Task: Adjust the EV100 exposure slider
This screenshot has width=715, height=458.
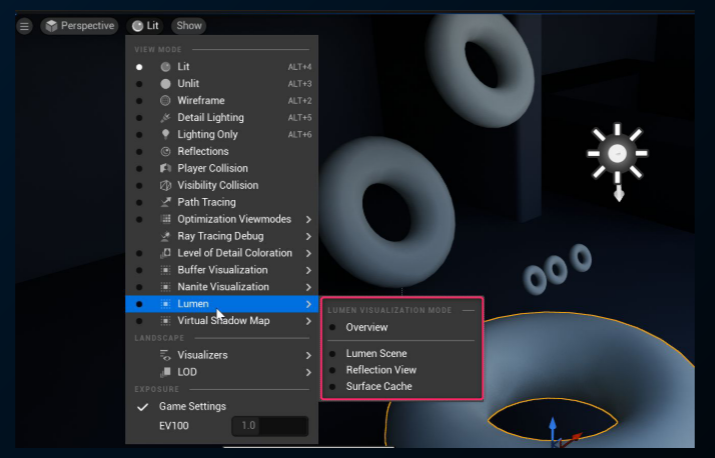Action: (x=270, y=426)
